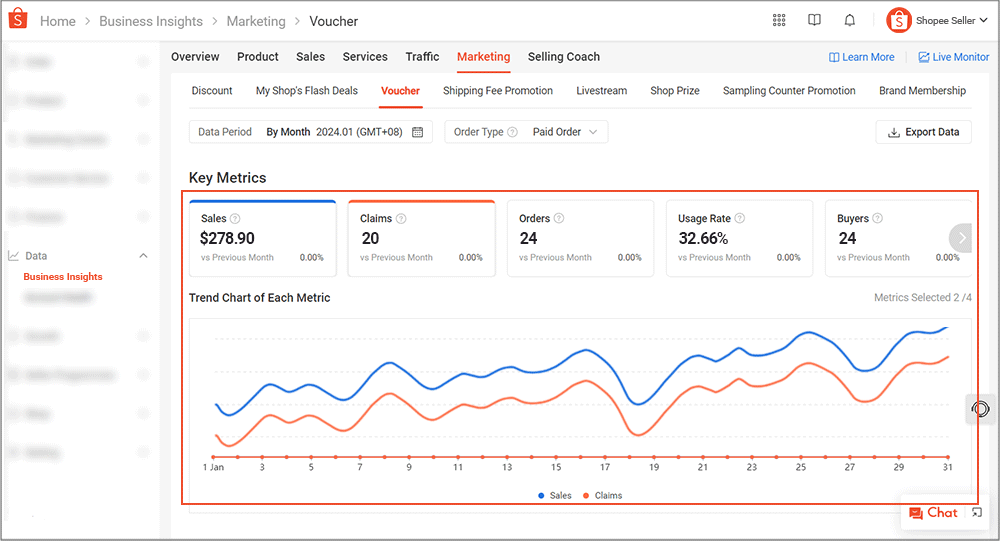This screenshot has width=1000, height=541.
Task: Click the Export Data button
Action: (x=923, y=132)
